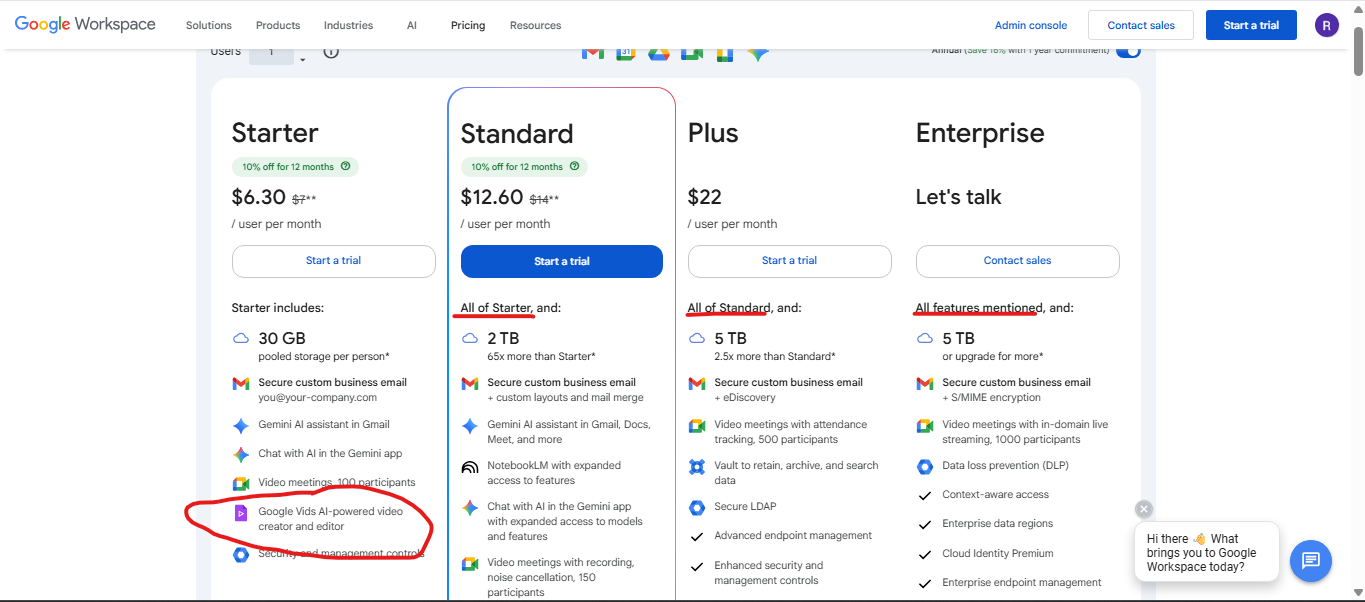1365x602 pixels.
Task: Select the Google Meet icon near the top
Action: tap(691, 53)
